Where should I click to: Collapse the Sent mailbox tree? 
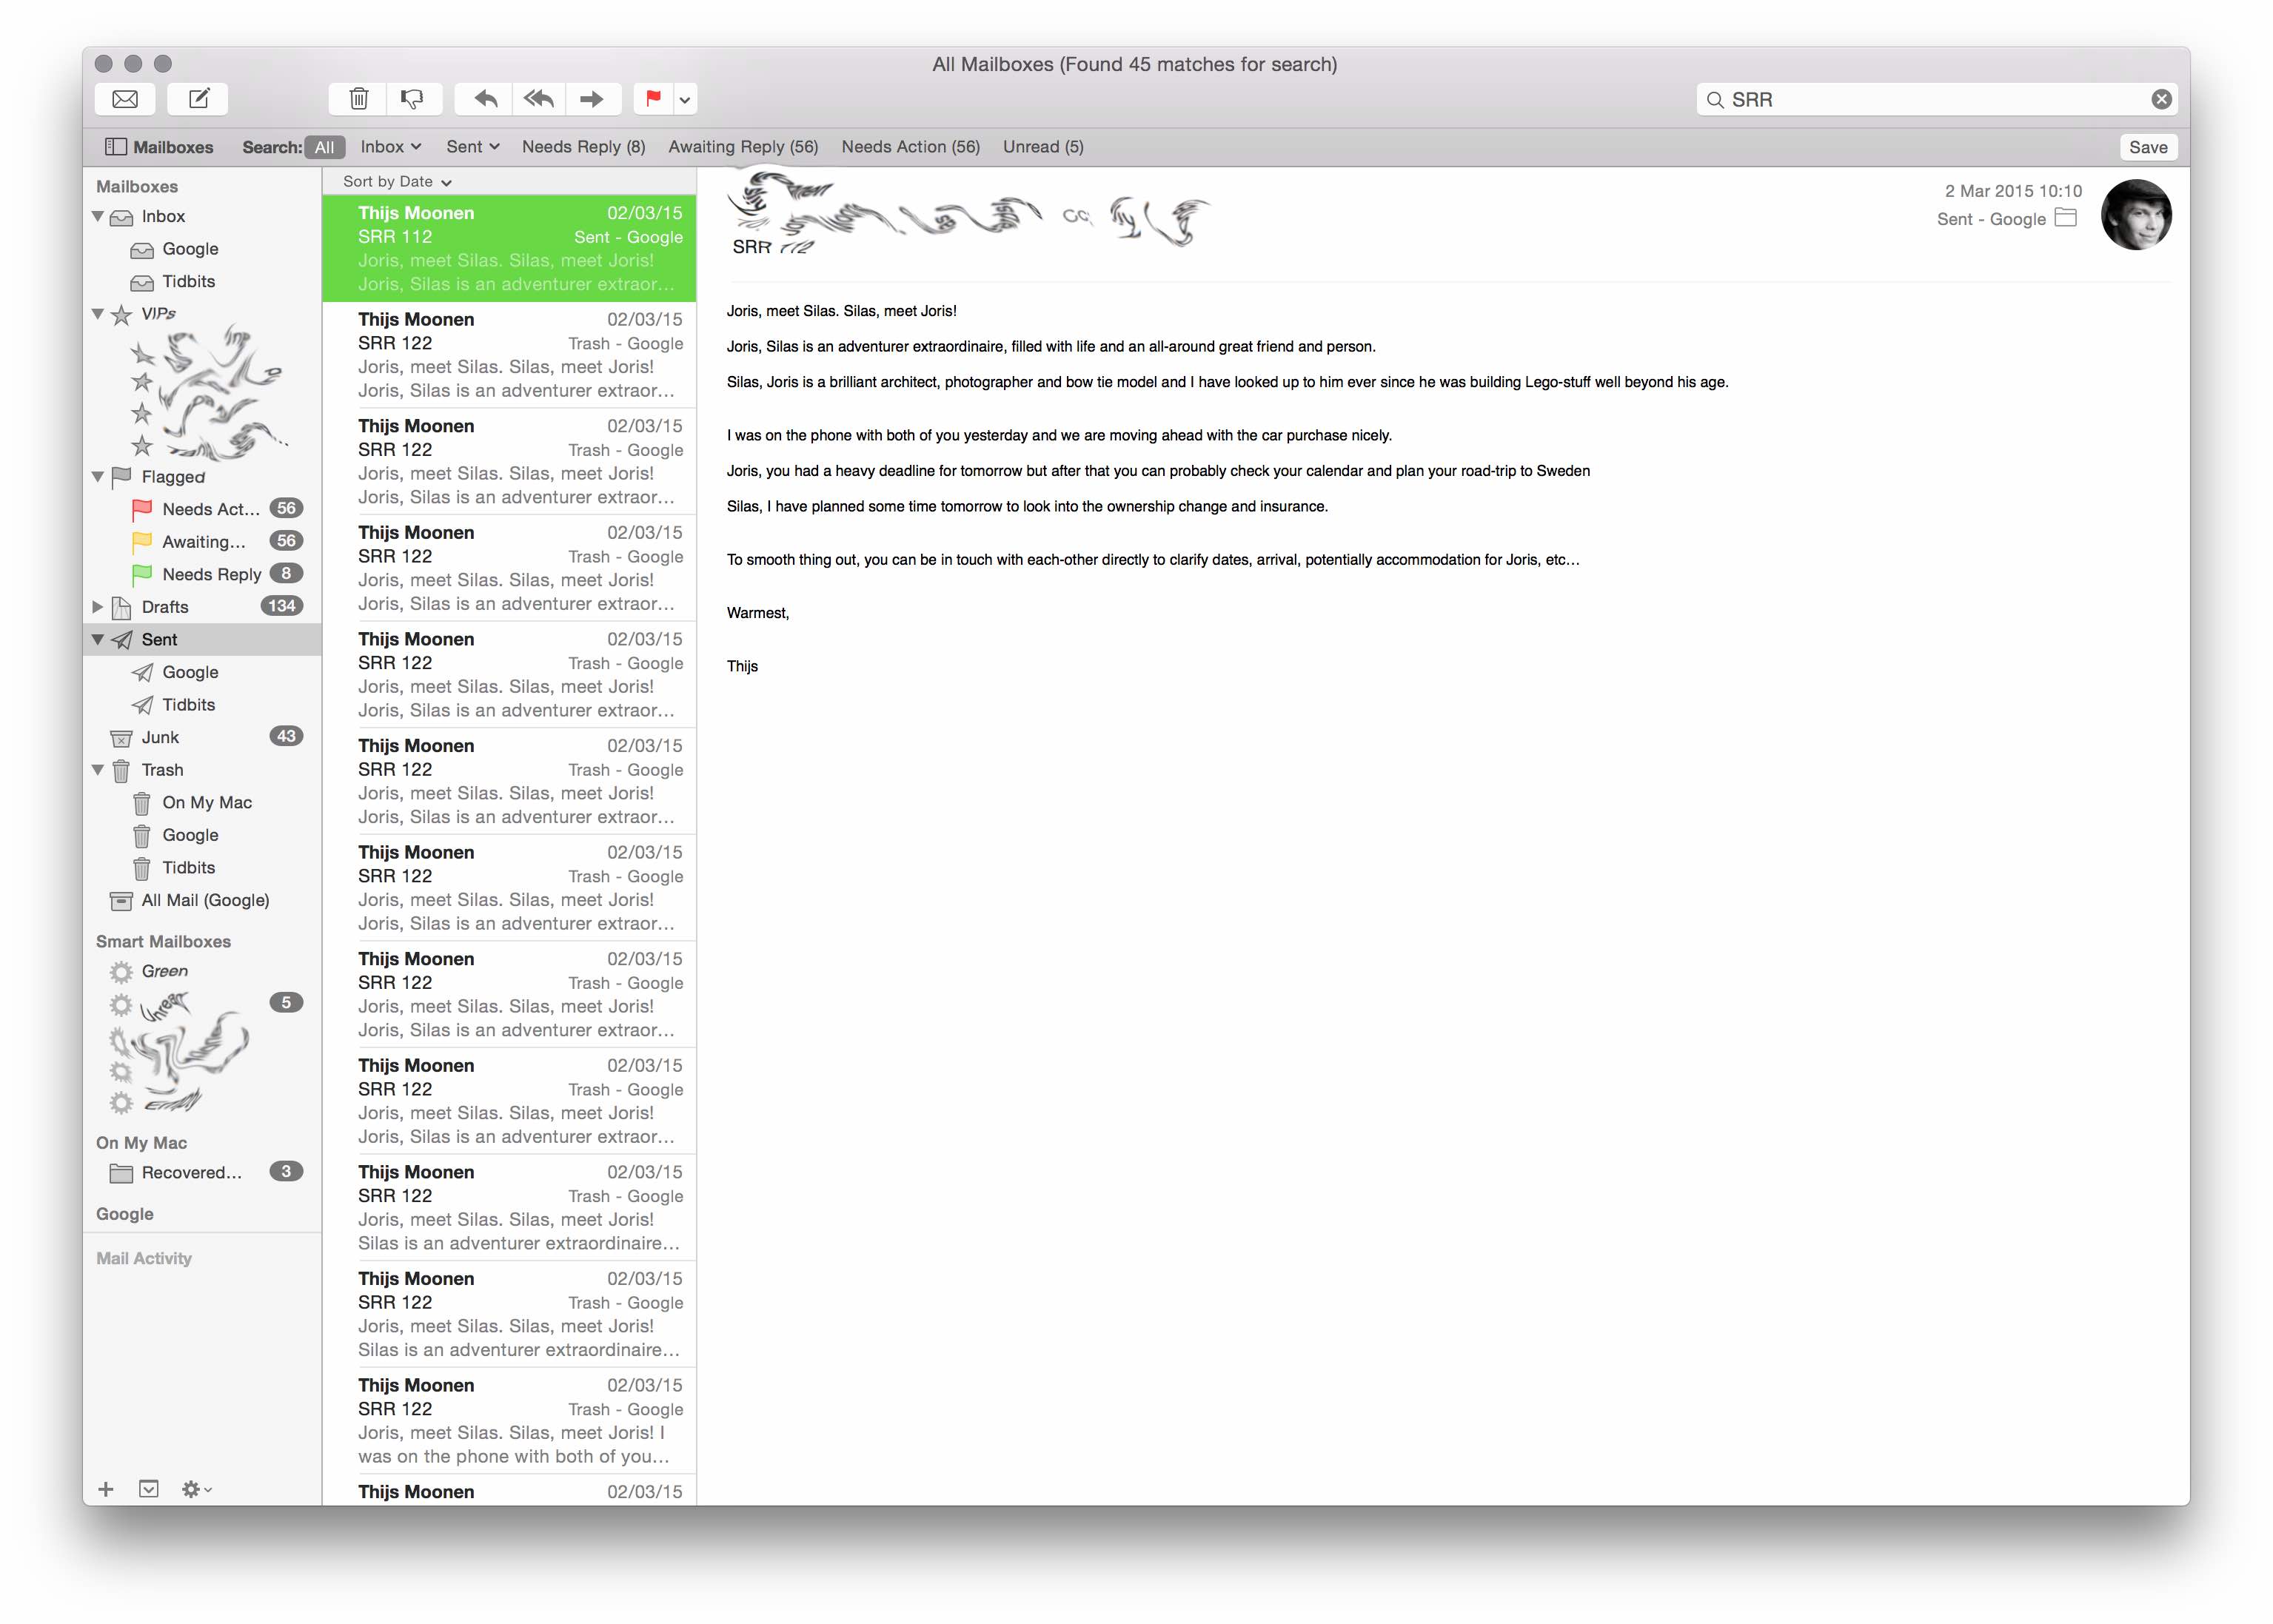98,639
